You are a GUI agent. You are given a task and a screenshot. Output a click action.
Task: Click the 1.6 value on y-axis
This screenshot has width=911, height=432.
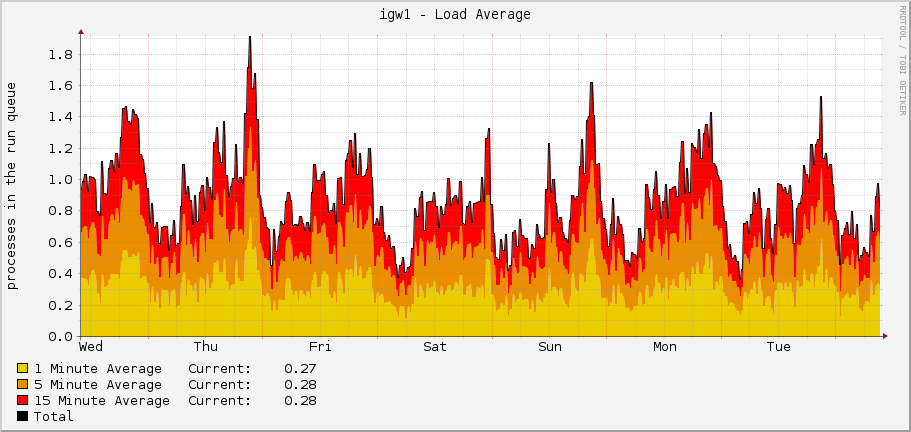[60, 86]
